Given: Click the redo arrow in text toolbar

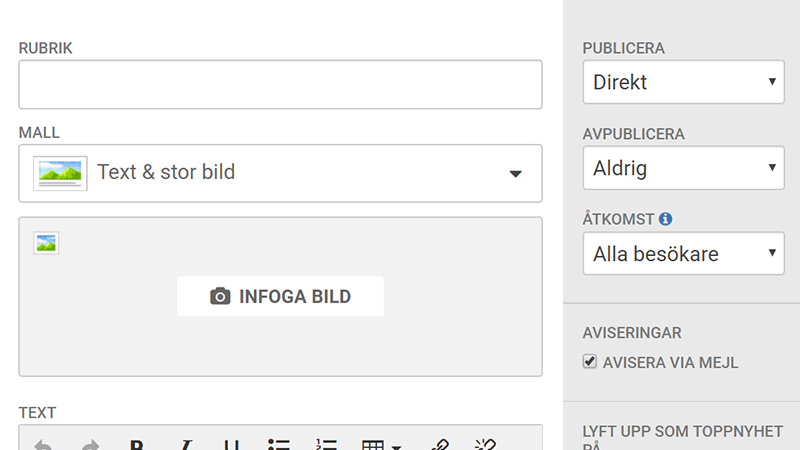Looking at the screenshot, I should click(x=89, y=446).
